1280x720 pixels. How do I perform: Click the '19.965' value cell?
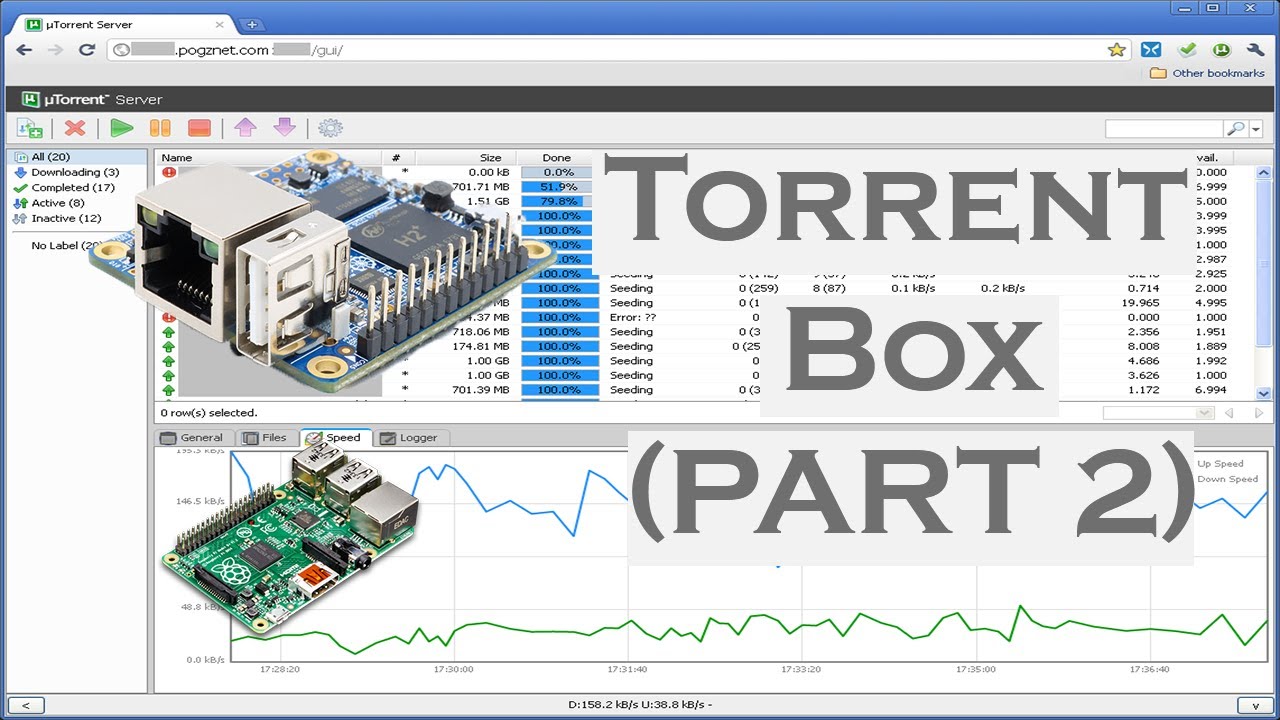(x=1140, y=303)
